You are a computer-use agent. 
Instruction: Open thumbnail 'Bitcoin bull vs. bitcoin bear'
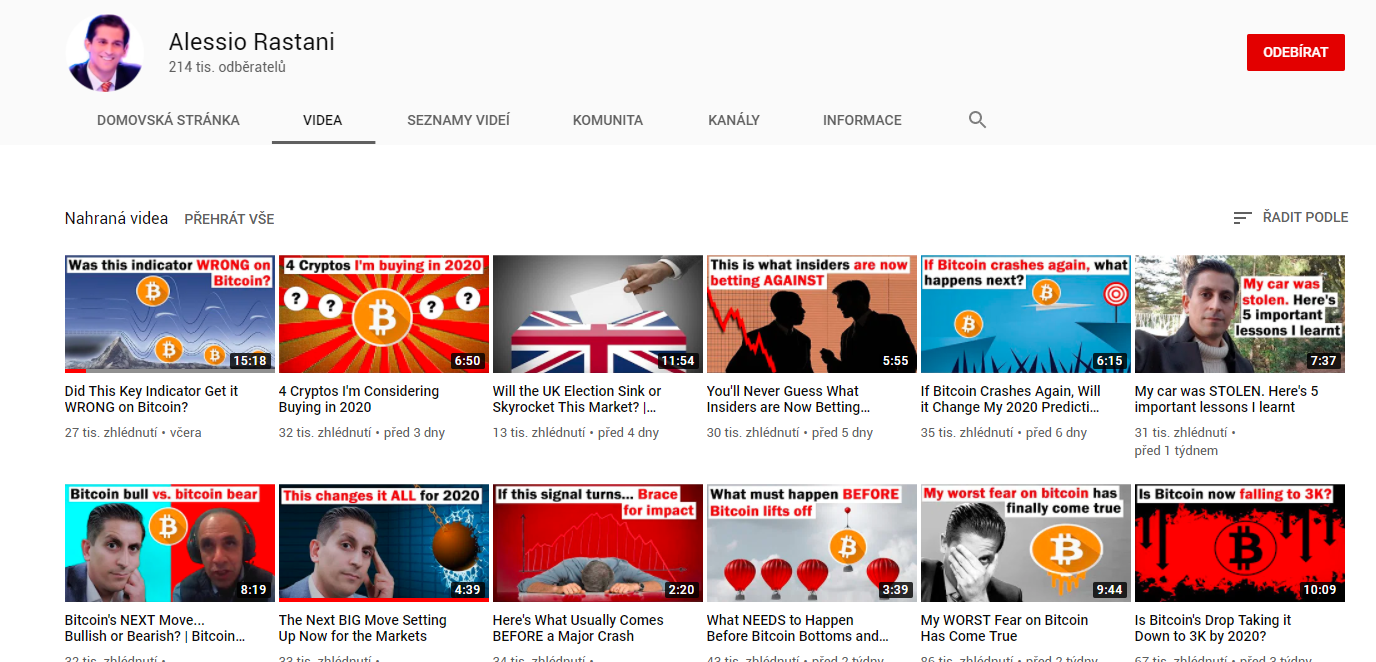pyautogui.click(x=170, y=543)
